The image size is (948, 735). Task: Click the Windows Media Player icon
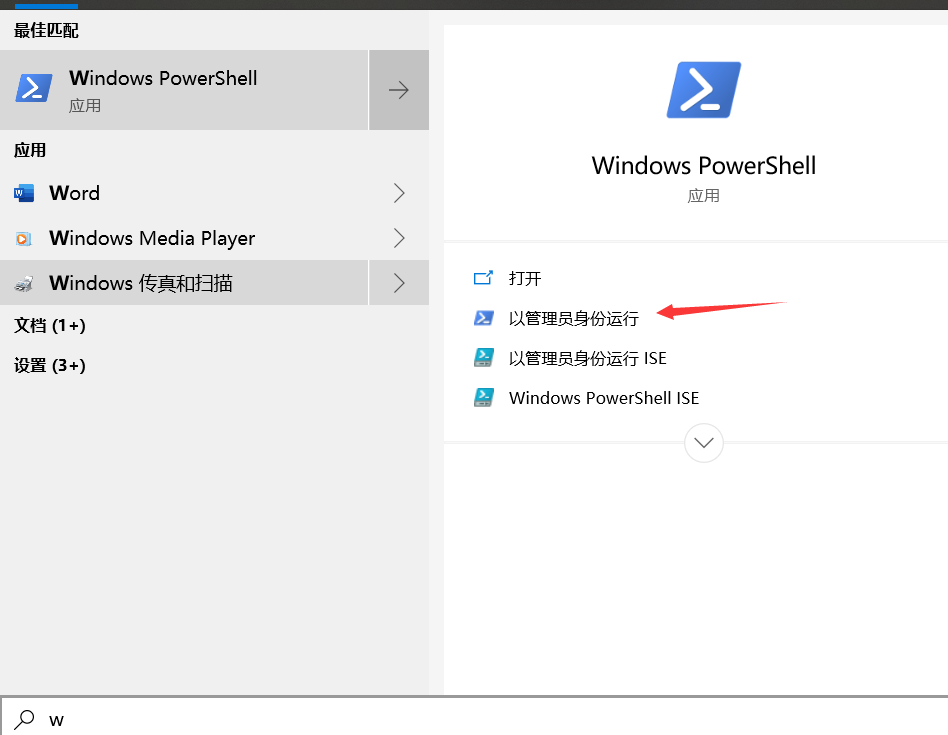point(24,238)
